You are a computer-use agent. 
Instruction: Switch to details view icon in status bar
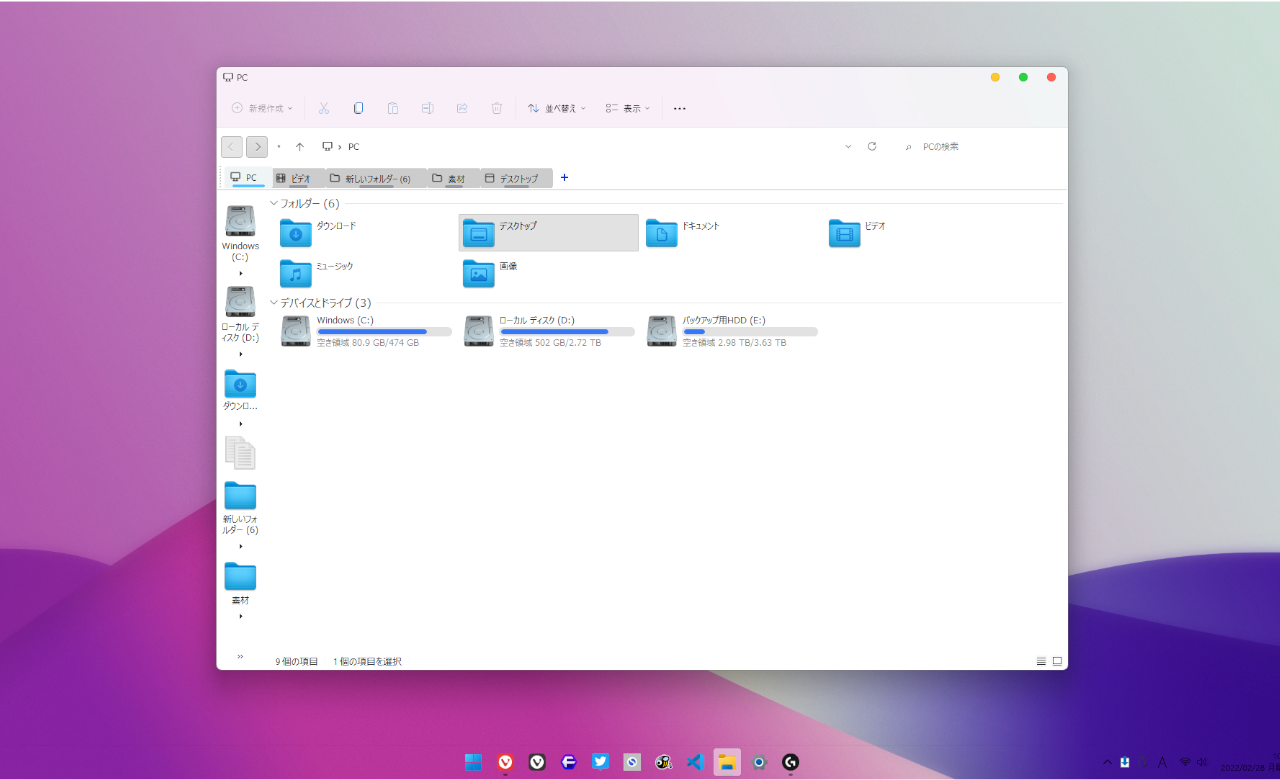point(1041,661)
